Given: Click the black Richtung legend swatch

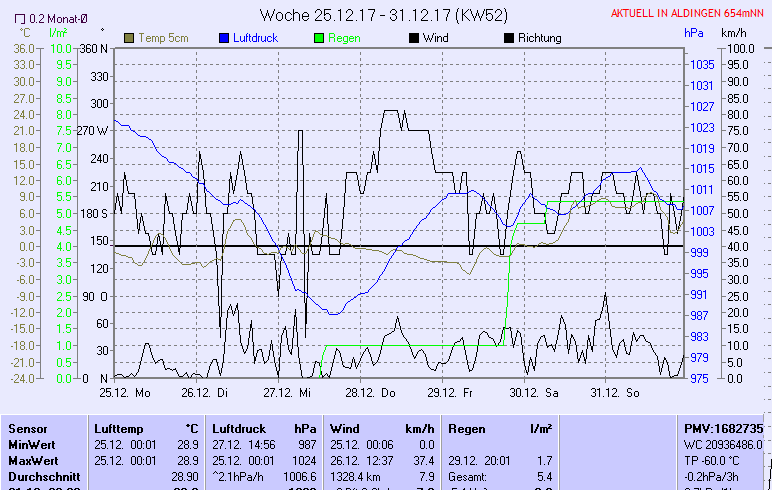Looking at the screenshot, I should coord(509,38).
